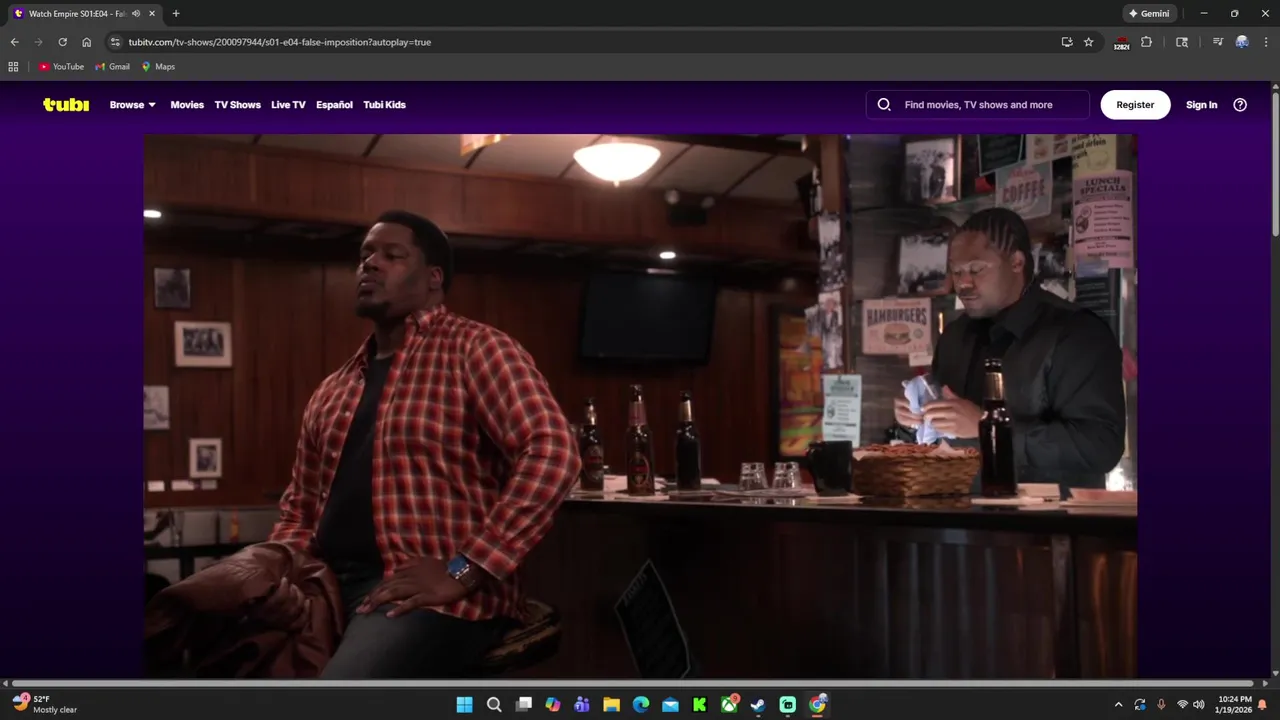Open the Gmail bookmark
Viewport: 1280px width, 720px height.
click(x=112, y=67)
